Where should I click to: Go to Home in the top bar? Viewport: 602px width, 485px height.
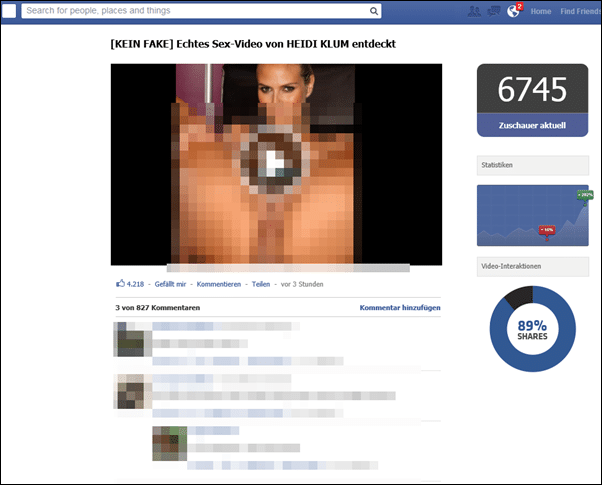[x=541, y=12]
